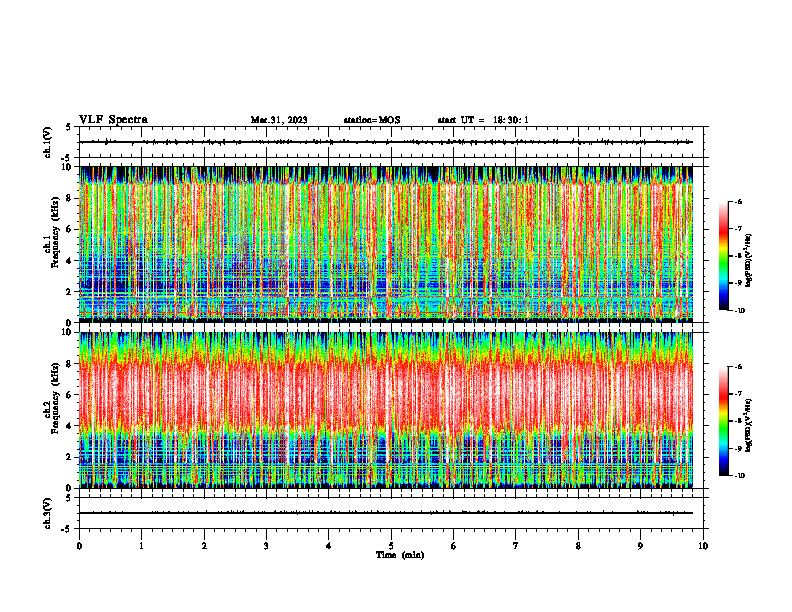Image resolution: width=792 pixels, height=612 pixels.
Task: Click the time axis tick label '2'
Action: (204, 546)
